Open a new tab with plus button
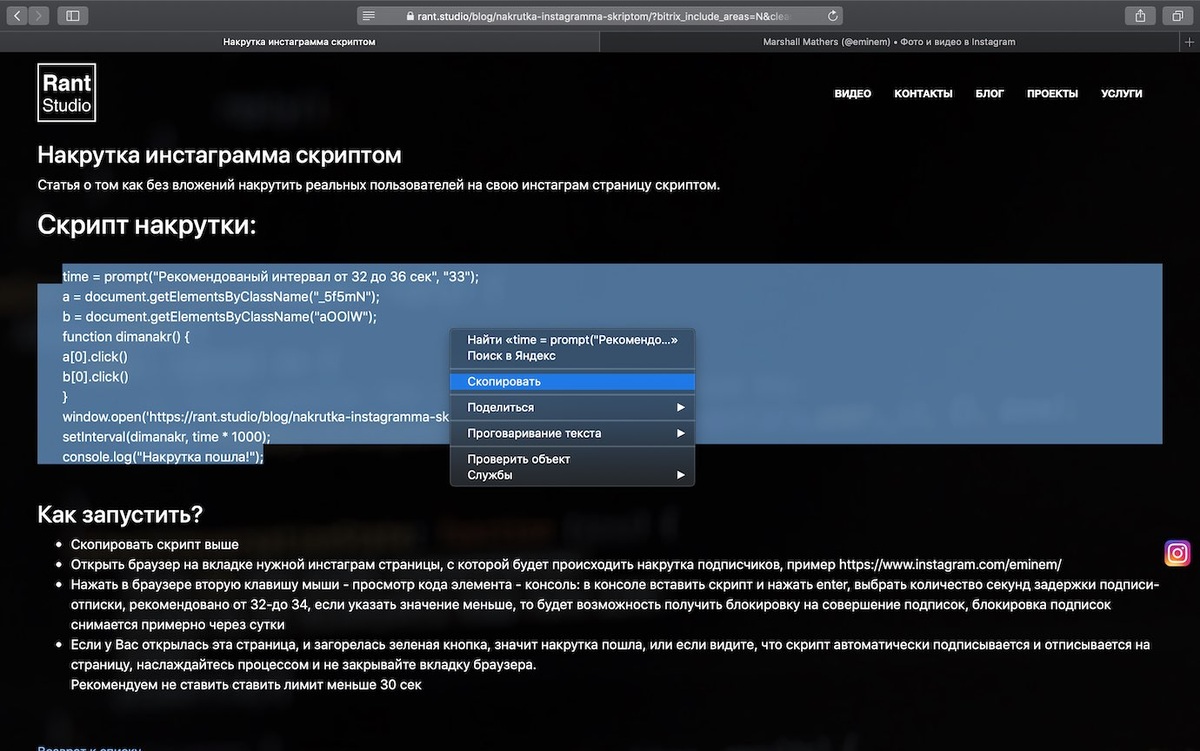Screen dimensions: 1200x751 tap(1189, 42)
